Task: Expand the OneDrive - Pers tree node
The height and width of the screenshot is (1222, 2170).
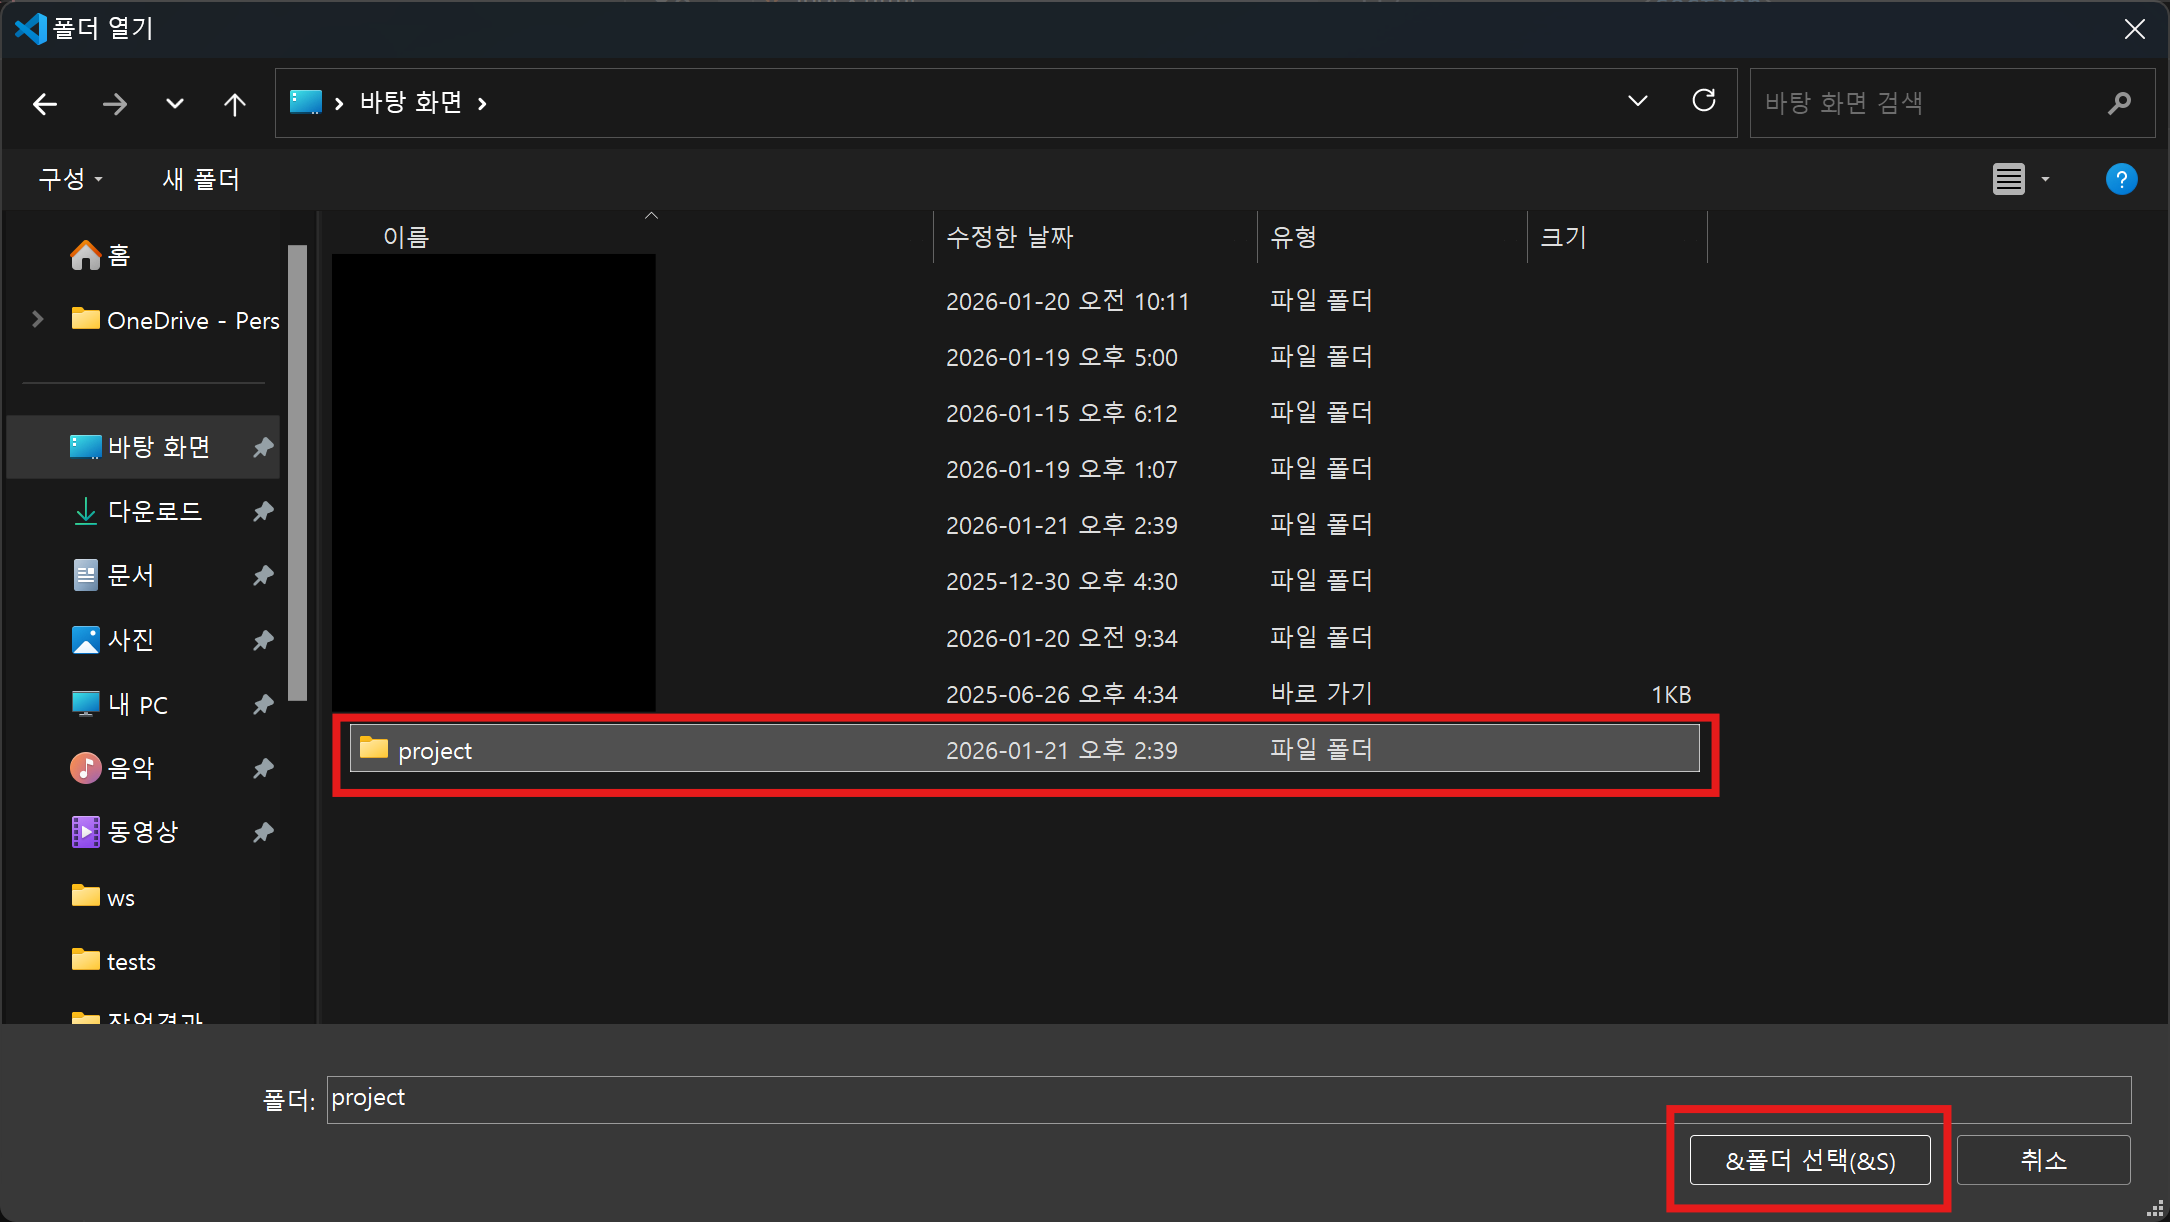Action: click(x=38, y=320)
